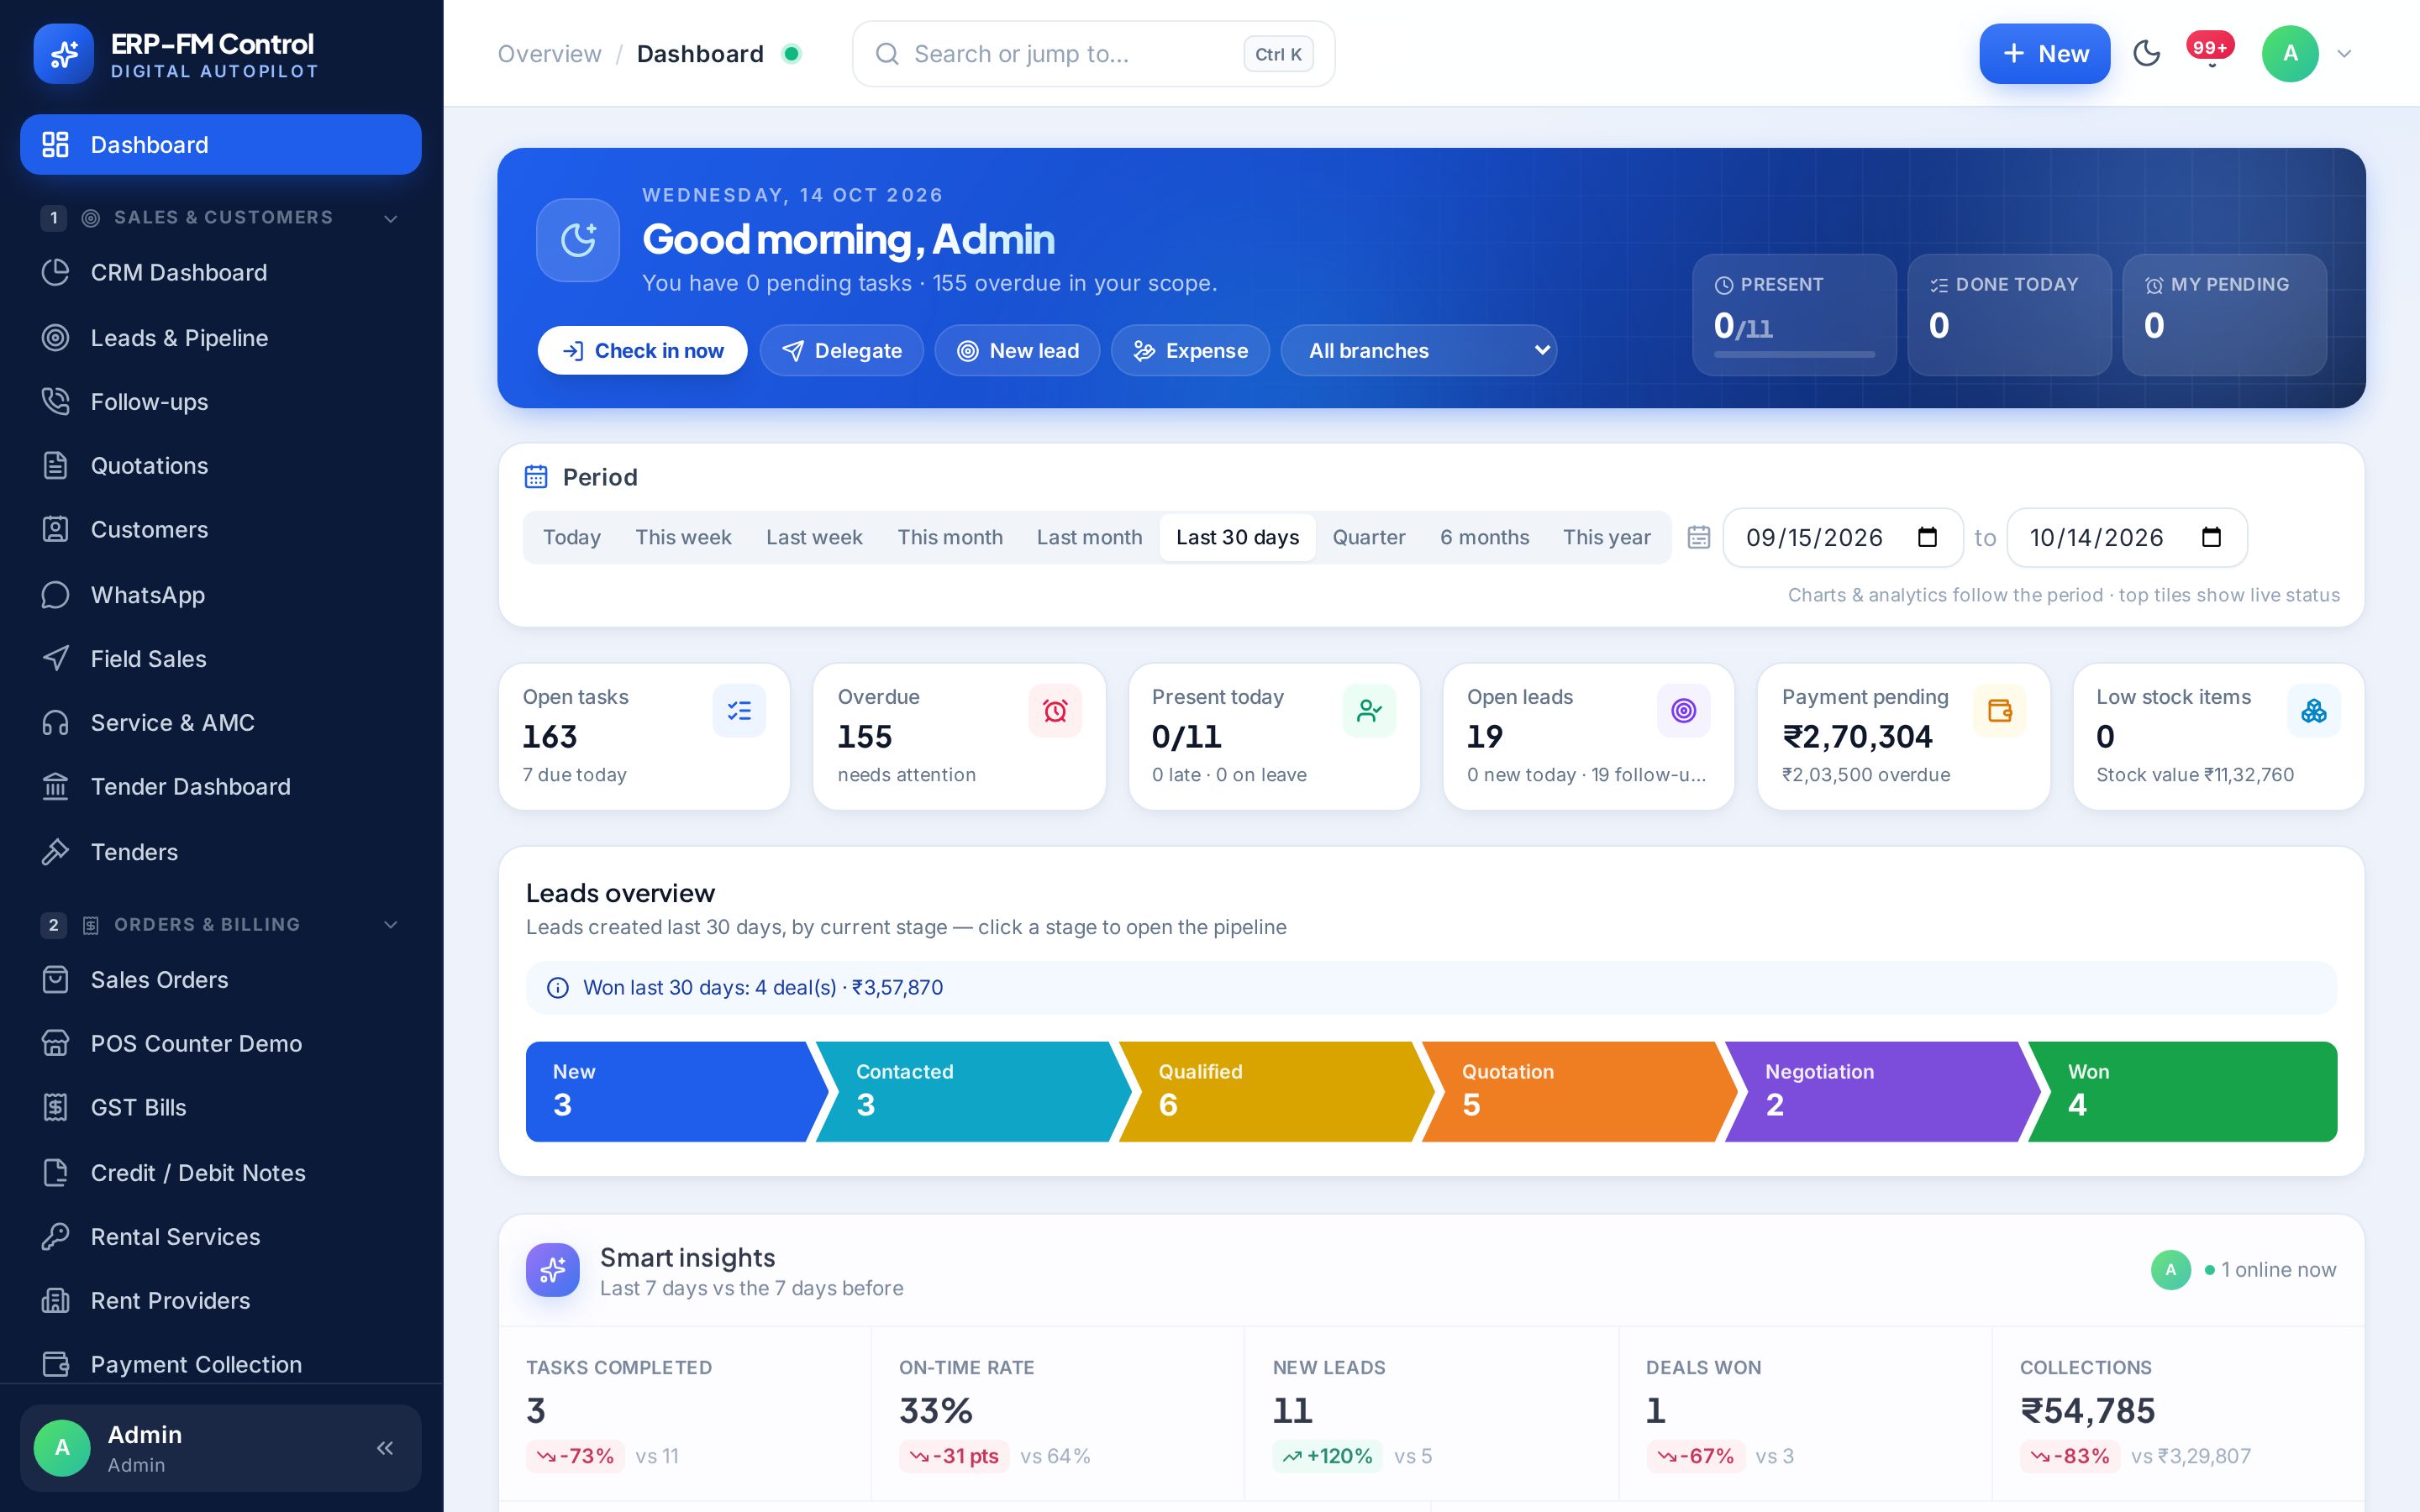2420x1512 pixels.
Task: Open POS Counter Demo
Action: pyautogui.click(x=221, y=1043)
